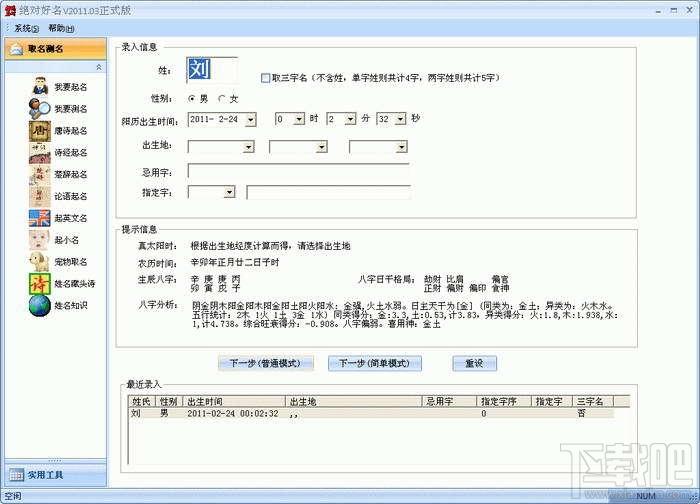The image size is (700, 504).
Task: Open the 帮助 menu
Action: click(61, 29)
